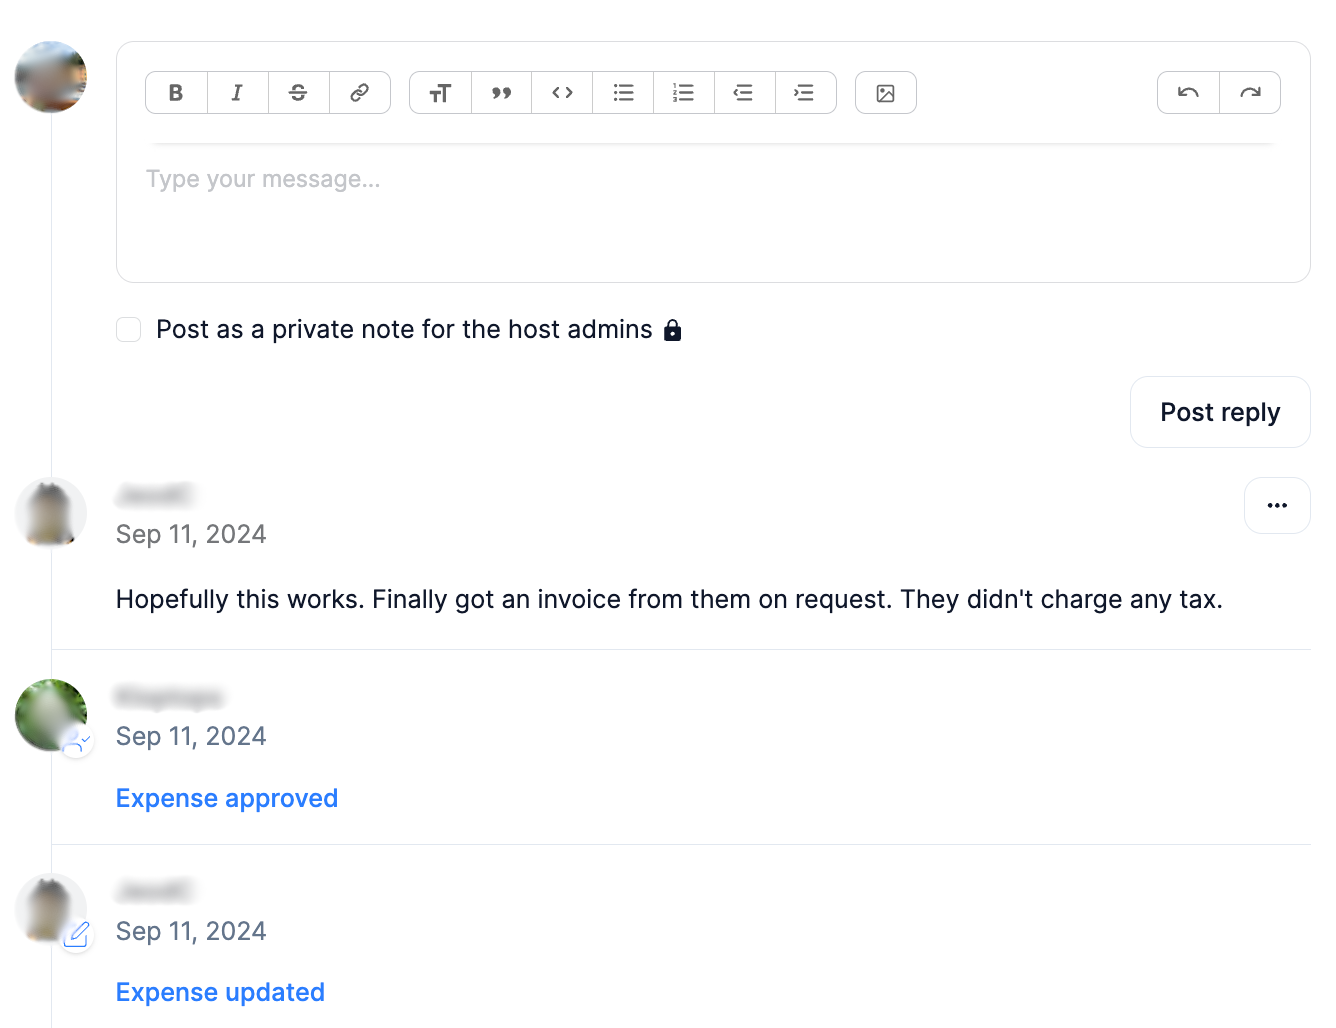This screenshot has width=1336, height=1028.
Task: Insert a block quote
Action: coord(501,93)
